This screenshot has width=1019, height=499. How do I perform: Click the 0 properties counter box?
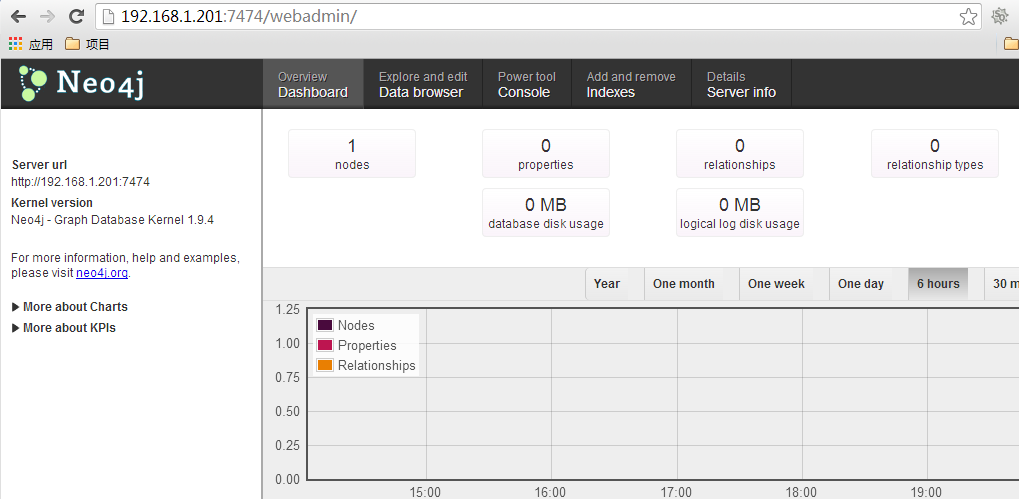click(x=545, y=153)
